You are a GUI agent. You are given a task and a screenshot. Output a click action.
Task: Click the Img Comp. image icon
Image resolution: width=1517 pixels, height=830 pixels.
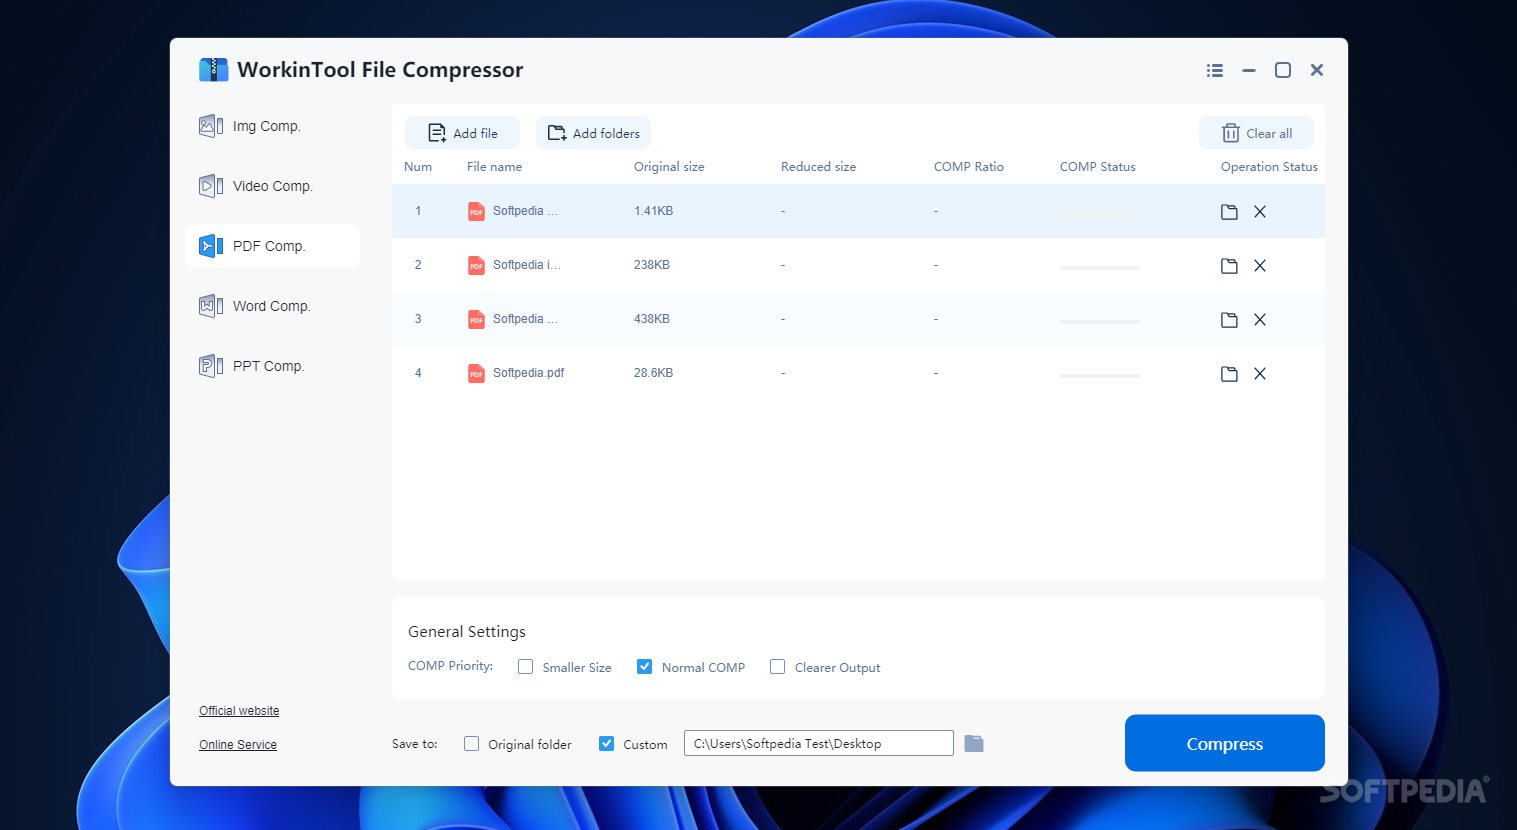tap(211, 126)
